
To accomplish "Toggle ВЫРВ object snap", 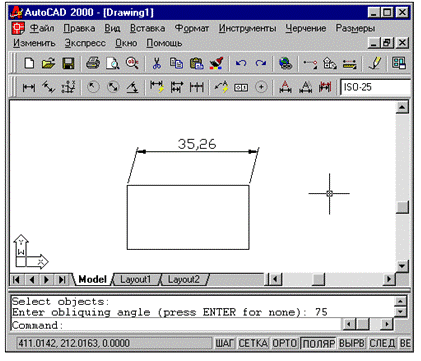I will pos(352,343).
